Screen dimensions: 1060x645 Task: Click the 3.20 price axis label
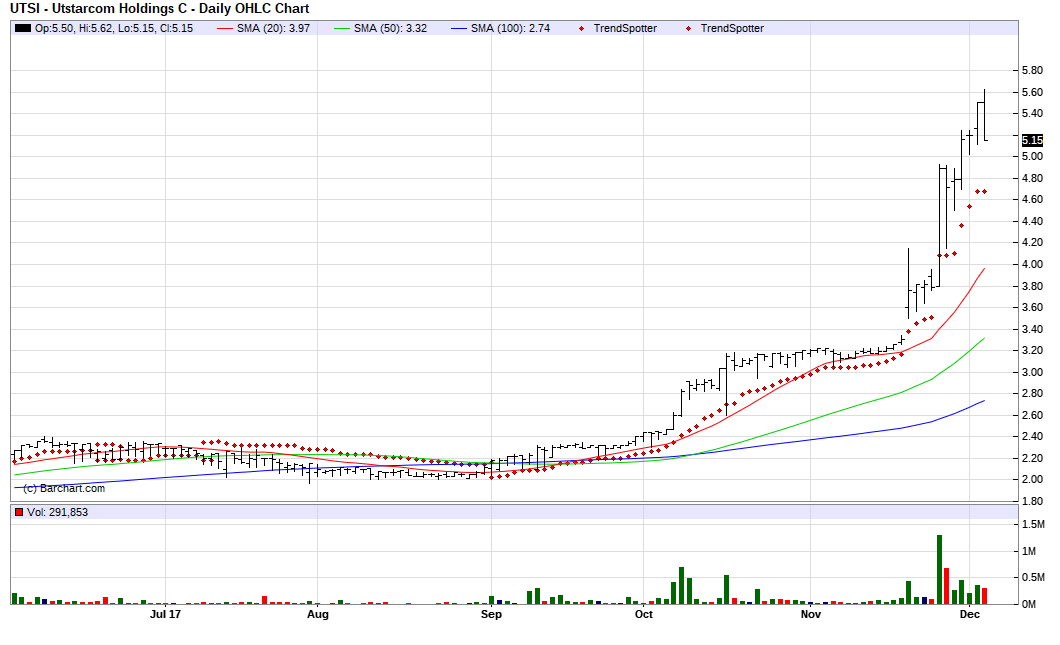click(1032, 350)
